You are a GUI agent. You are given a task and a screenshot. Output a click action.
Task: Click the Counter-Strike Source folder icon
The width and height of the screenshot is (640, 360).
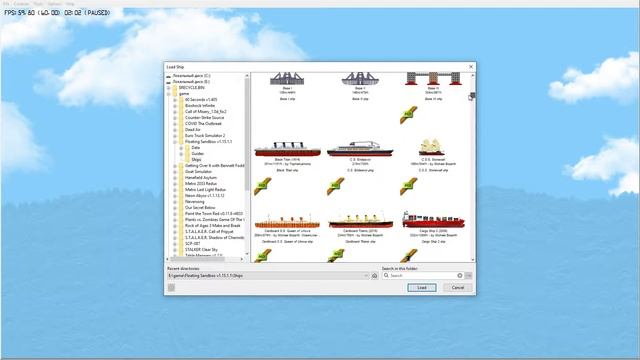181,118
